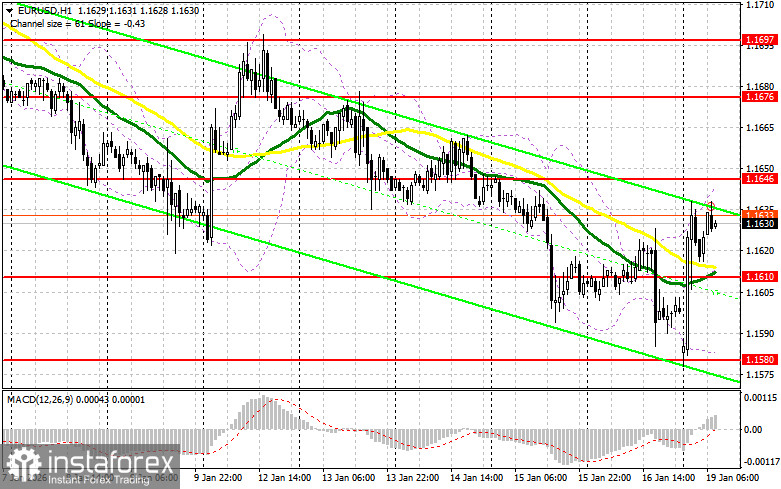Image resolution: width=781 pixels, height=489 pixels.
Task: Click the 'Channel size = 61 Slope = -0.43' label
Action: tap(78, 23)
